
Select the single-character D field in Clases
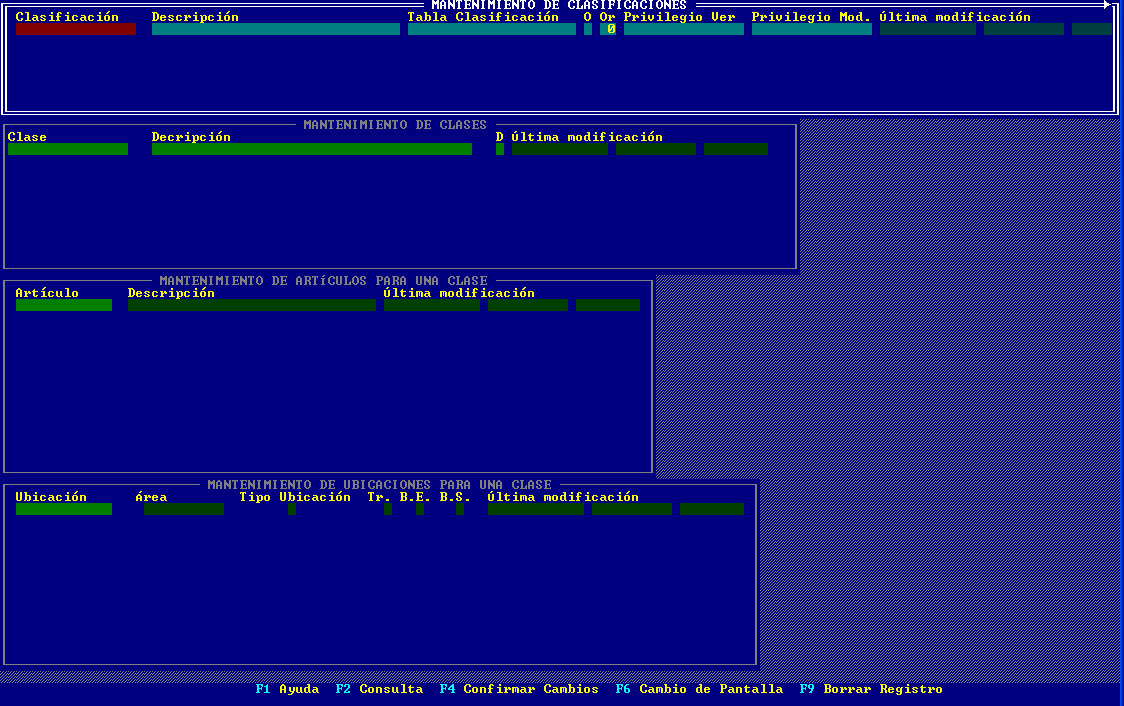500,149
